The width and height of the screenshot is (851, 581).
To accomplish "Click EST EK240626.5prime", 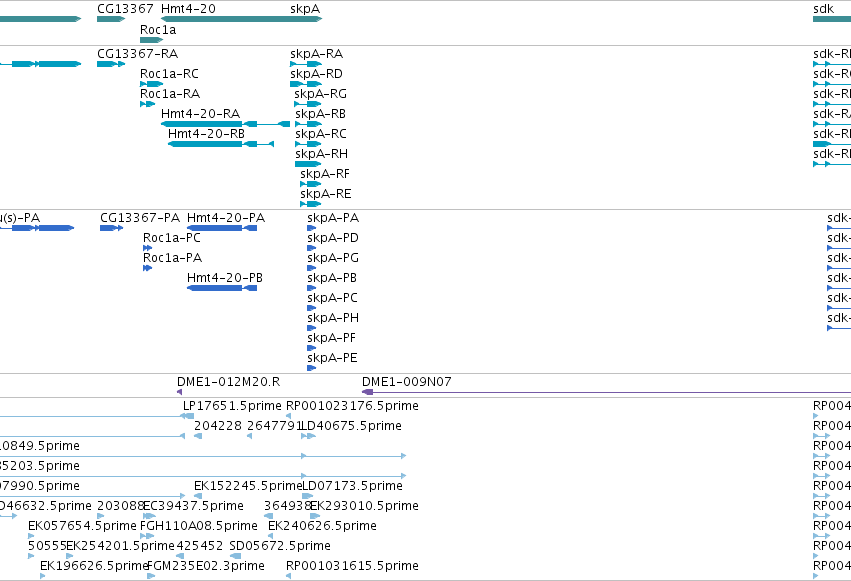I will [322, 526].
